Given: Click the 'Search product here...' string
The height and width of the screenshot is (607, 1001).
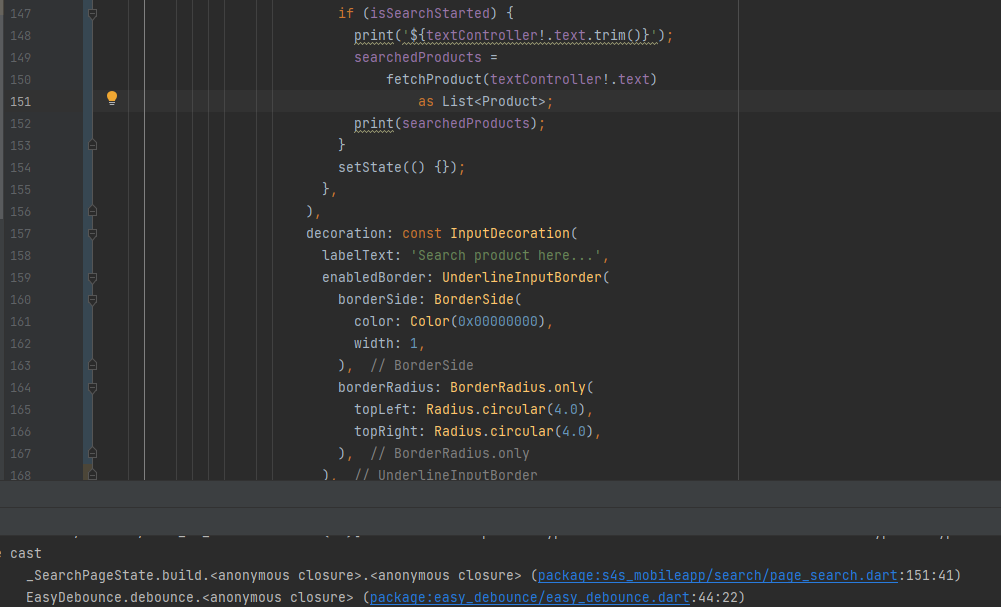Looking at the screenshot, I should [x=506, y=255].
